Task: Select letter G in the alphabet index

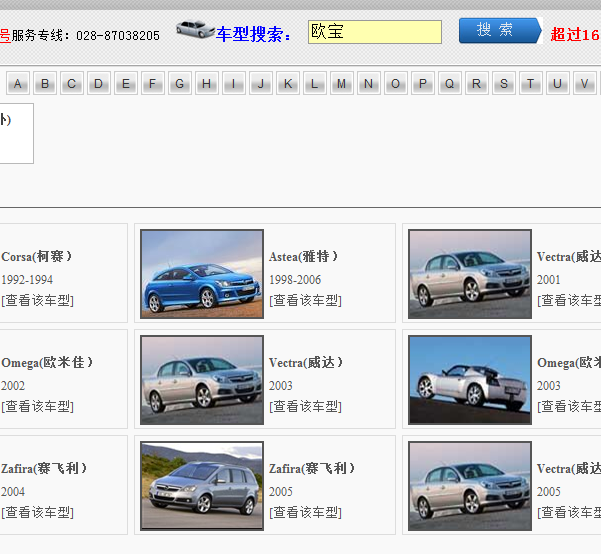Action: coord(180,83)
